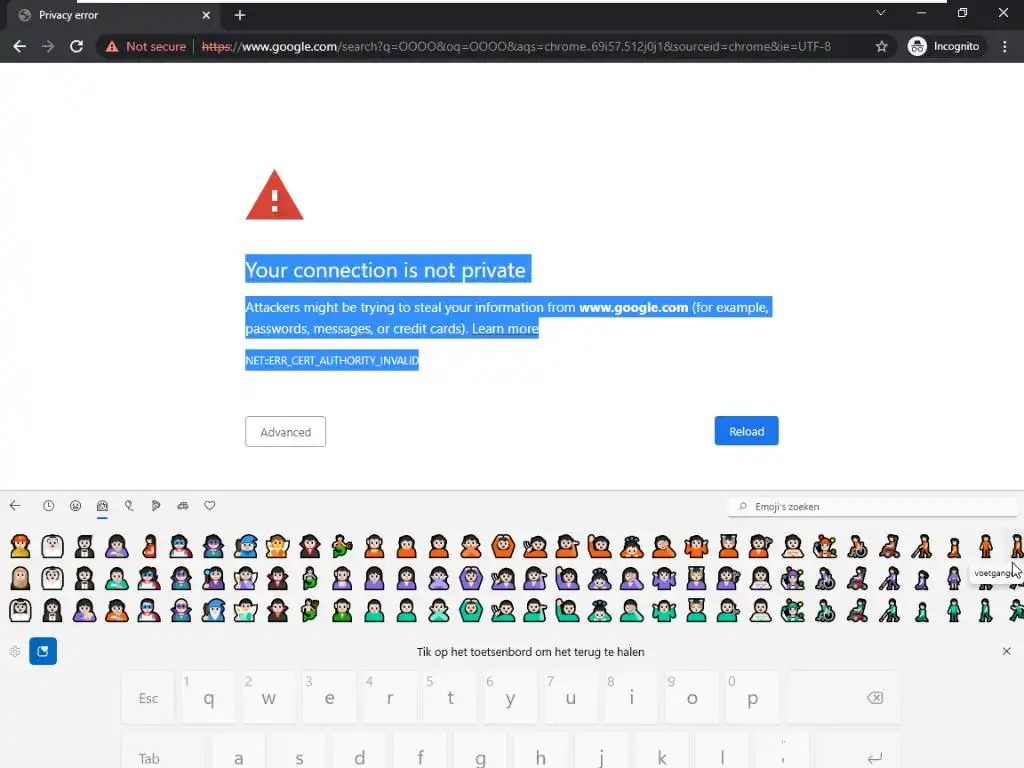Screen dimensions: 1024x768
Task: Insert the purple woman shrugging emoji
Action: tap(664, 578)
